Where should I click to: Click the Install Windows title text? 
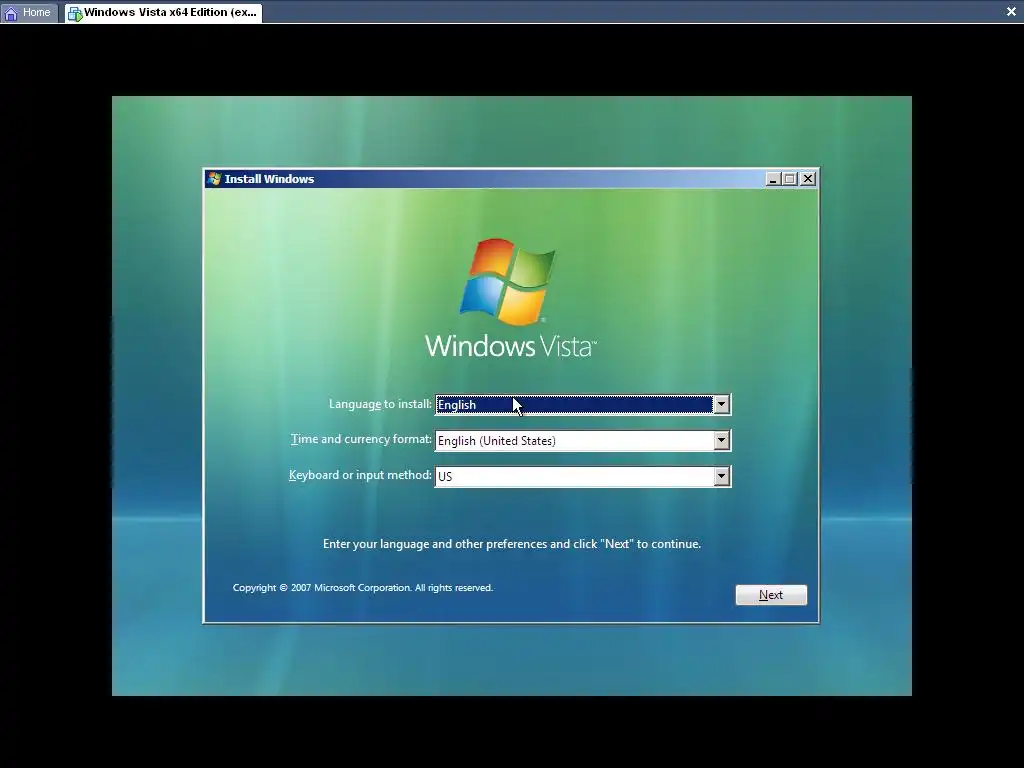tap(269, 179)
